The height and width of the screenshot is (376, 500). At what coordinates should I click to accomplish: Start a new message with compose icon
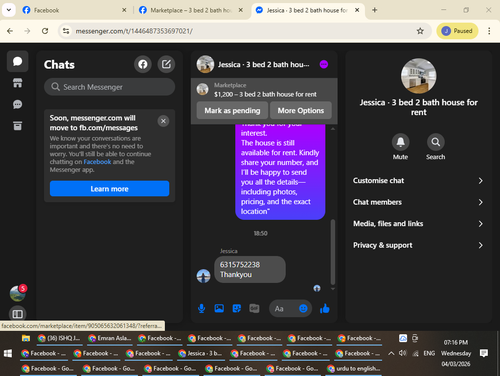[166, 64]
